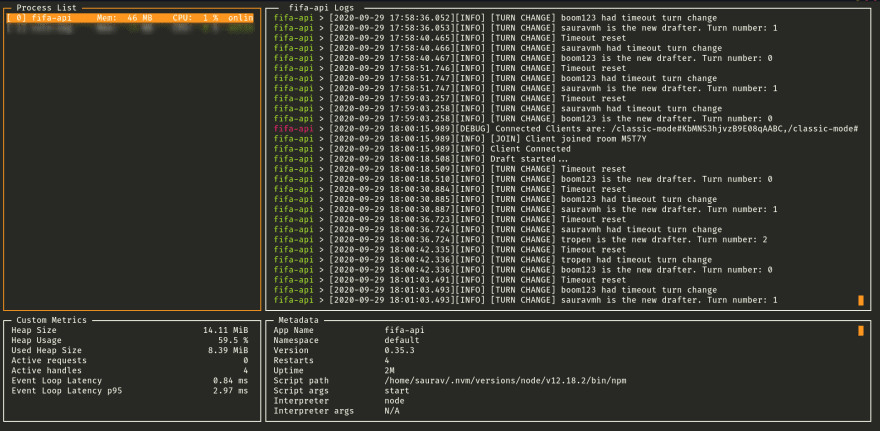Click the JOIN Client joined room M5T7Y line
The width and height of the screenshot is (880, 431).
[x=460, y=139]
